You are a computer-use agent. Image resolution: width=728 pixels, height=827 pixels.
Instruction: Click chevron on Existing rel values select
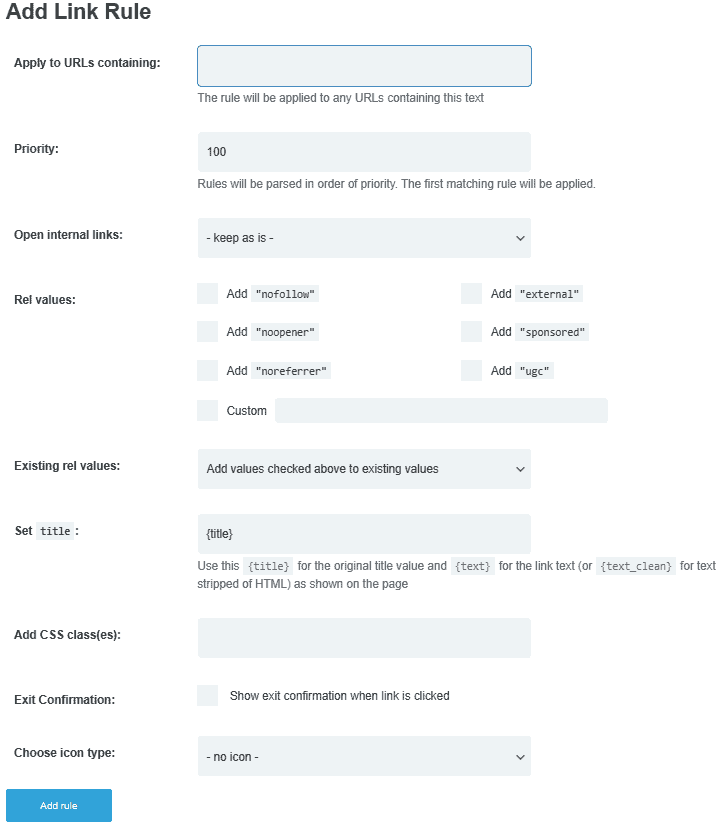(520, 469)
